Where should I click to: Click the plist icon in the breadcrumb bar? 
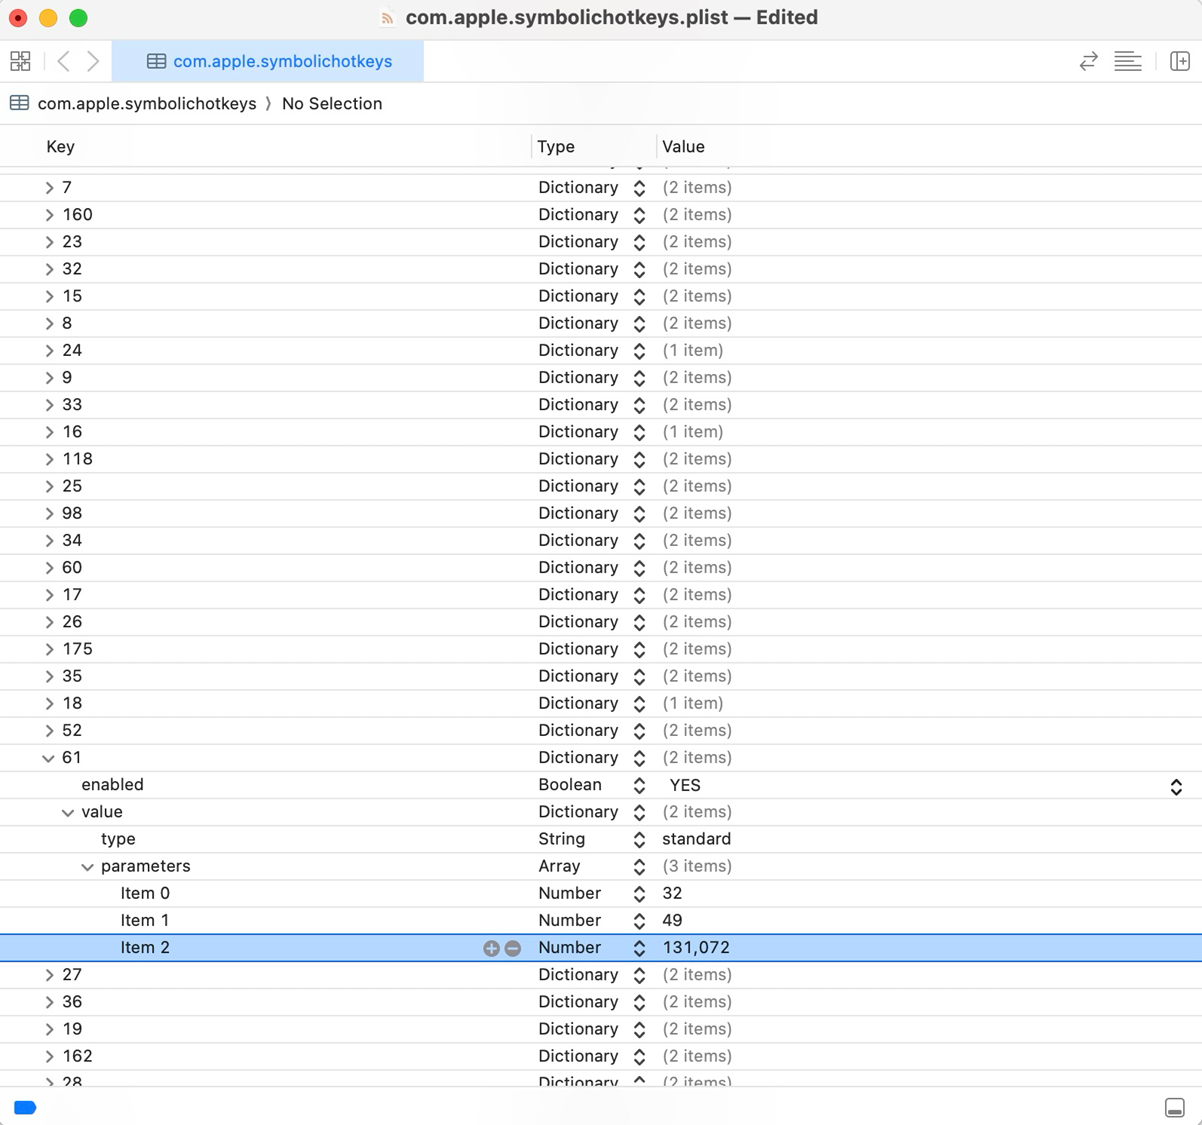point(19,103)
